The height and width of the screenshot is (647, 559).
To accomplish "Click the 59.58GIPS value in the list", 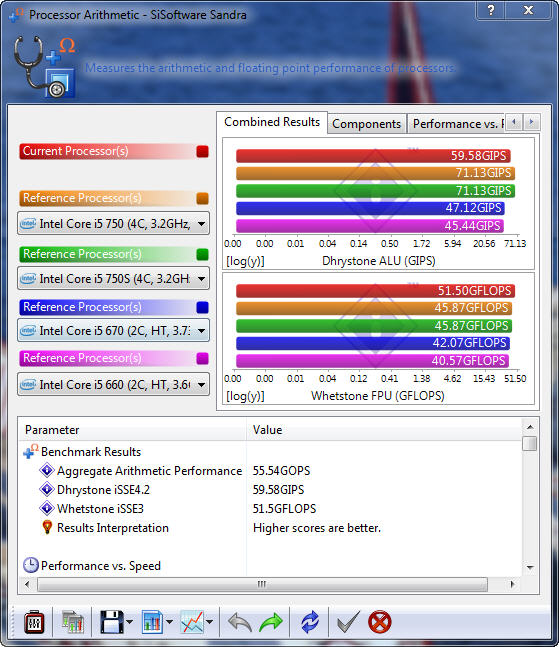I will (x=278, y=489).
